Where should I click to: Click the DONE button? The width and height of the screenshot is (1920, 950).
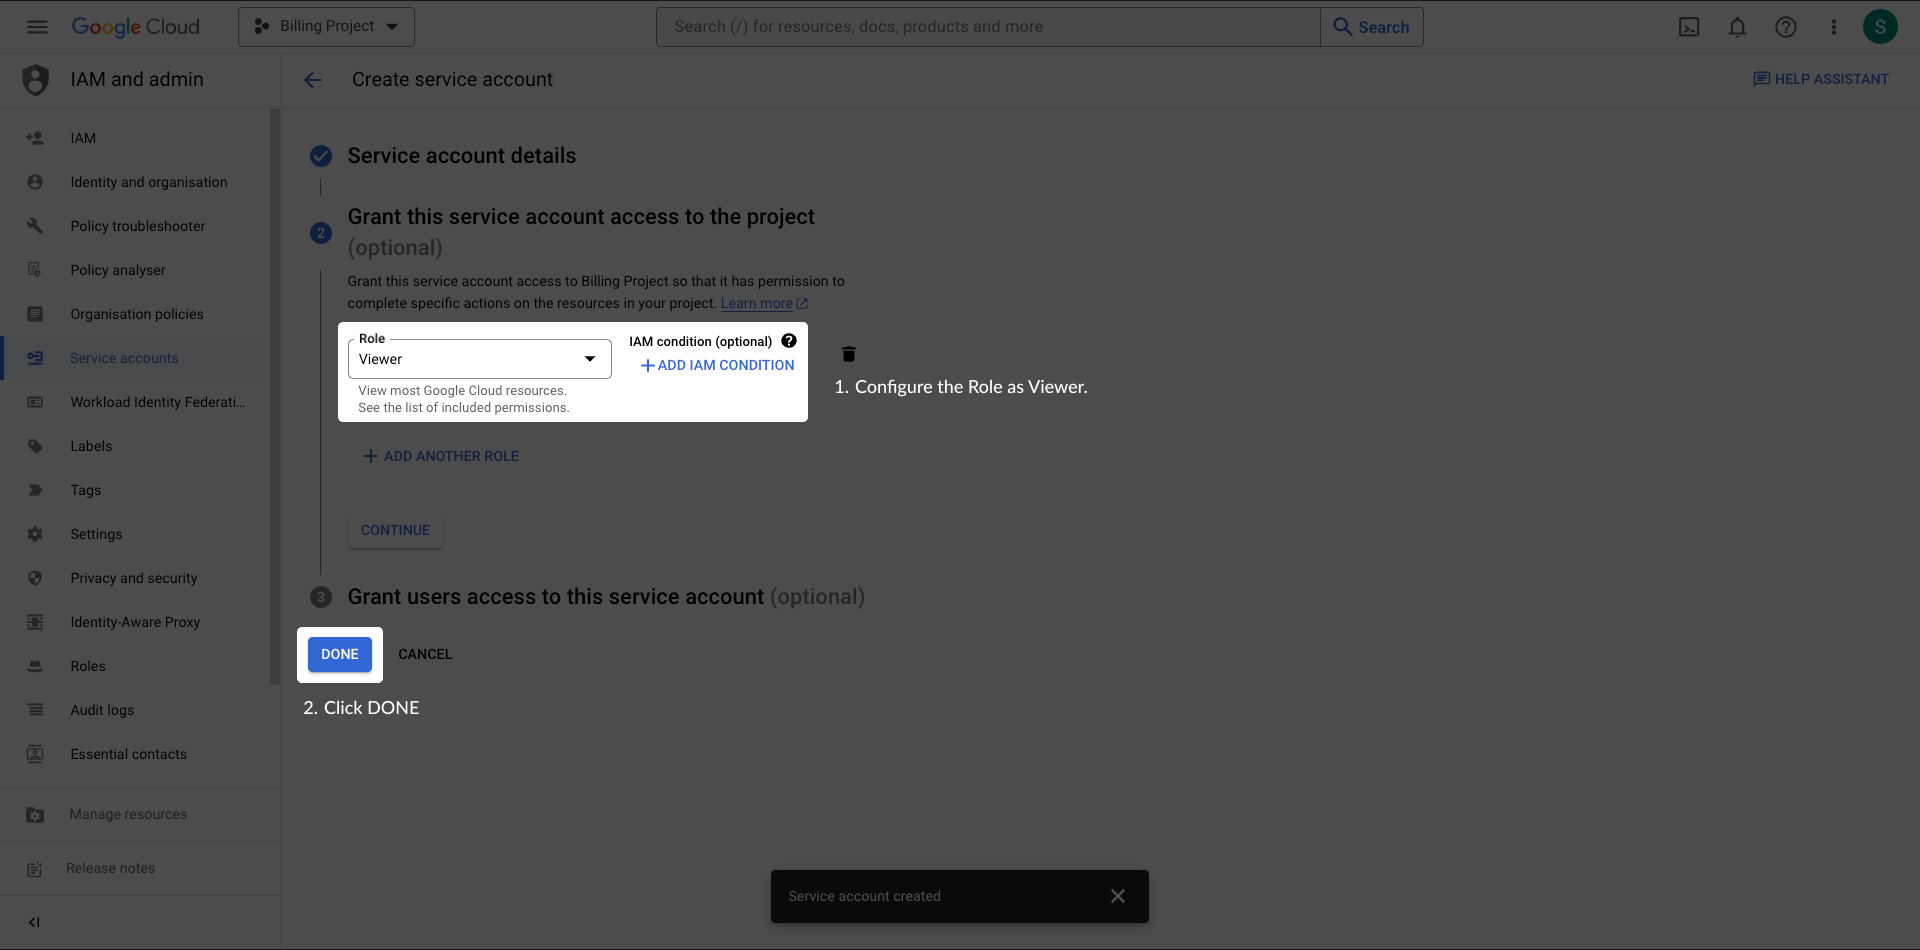[339, 654]
